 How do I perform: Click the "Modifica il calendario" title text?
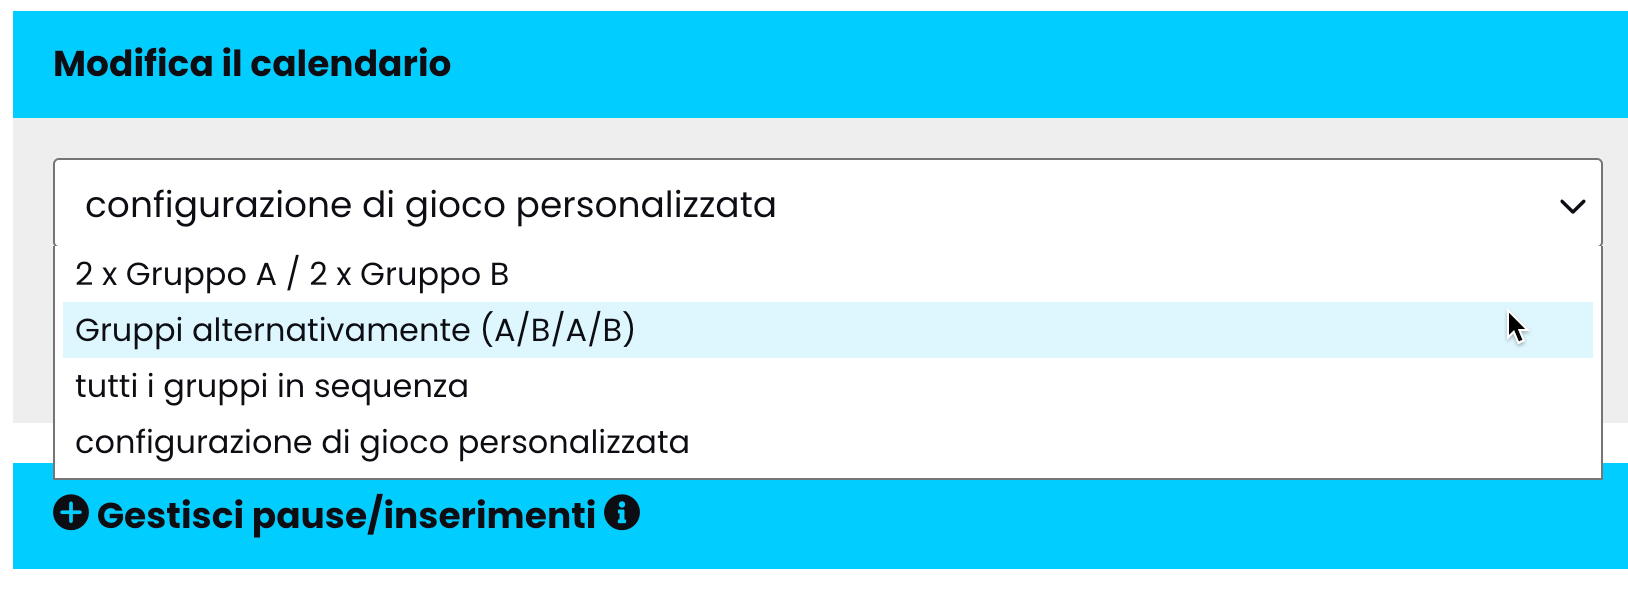pos(252,63)
